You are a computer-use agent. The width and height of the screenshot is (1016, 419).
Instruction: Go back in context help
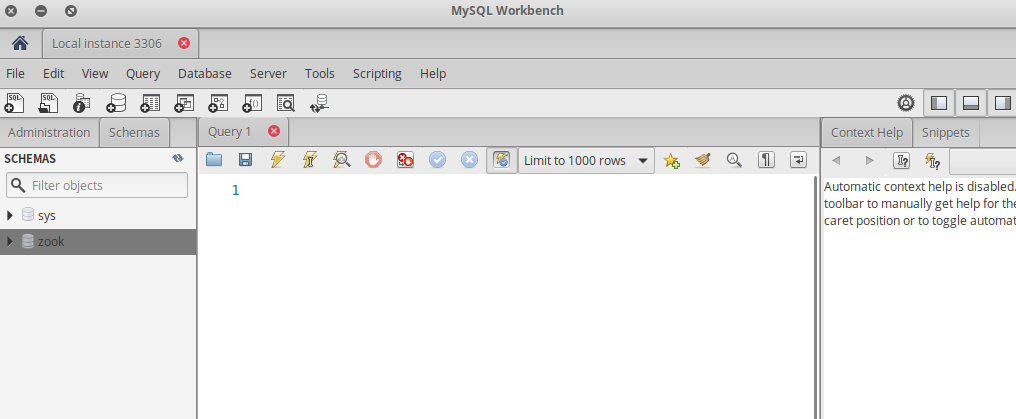click(x=836, y=160)
